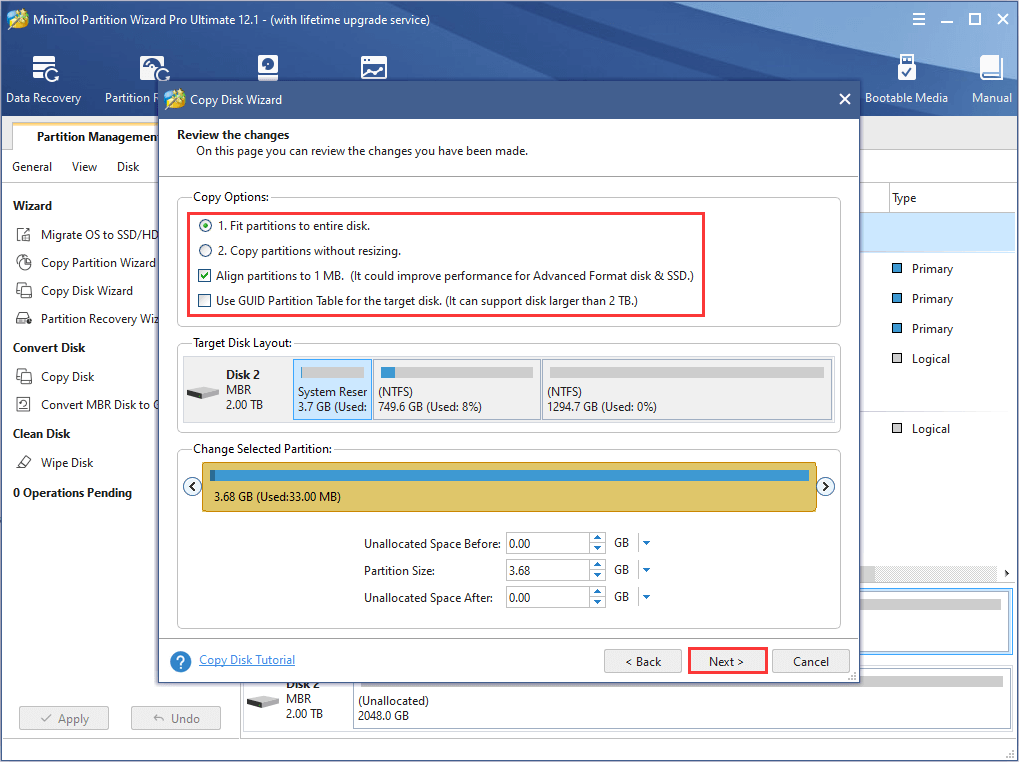The width and height of the screenshot is (1019, 762).
Task: Click the Back button
Action: click(643, 661)
